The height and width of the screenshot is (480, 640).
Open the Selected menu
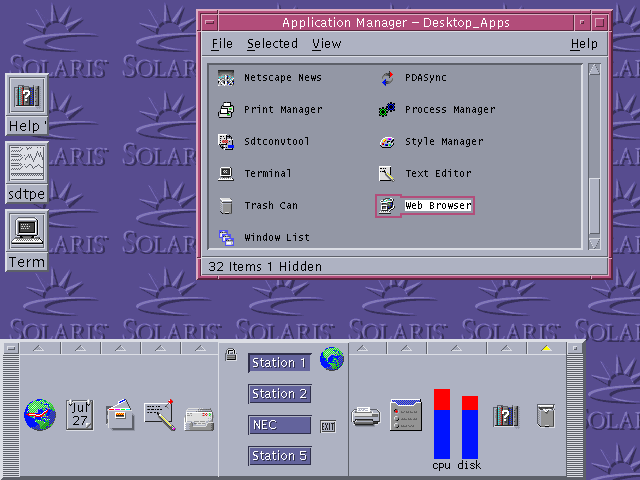[x=272, y=44]
